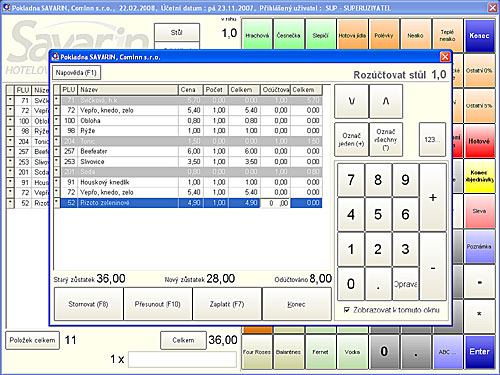Tap the minus key on numeric keypad

click(433, 267)
